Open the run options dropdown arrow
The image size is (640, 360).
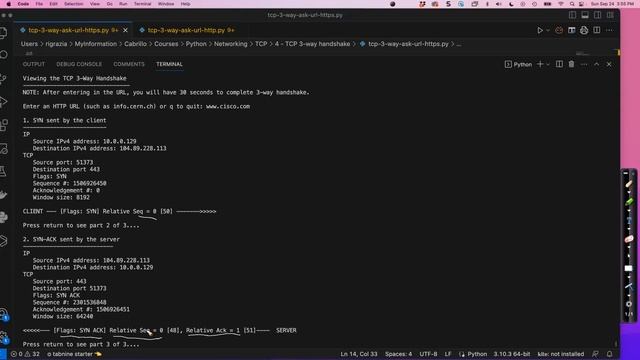pyautogui.click(x=548, y=30)
